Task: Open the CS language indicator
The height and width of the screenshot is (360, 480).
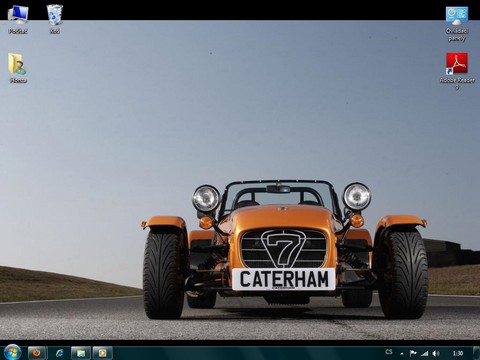Action: pos(389,352)
